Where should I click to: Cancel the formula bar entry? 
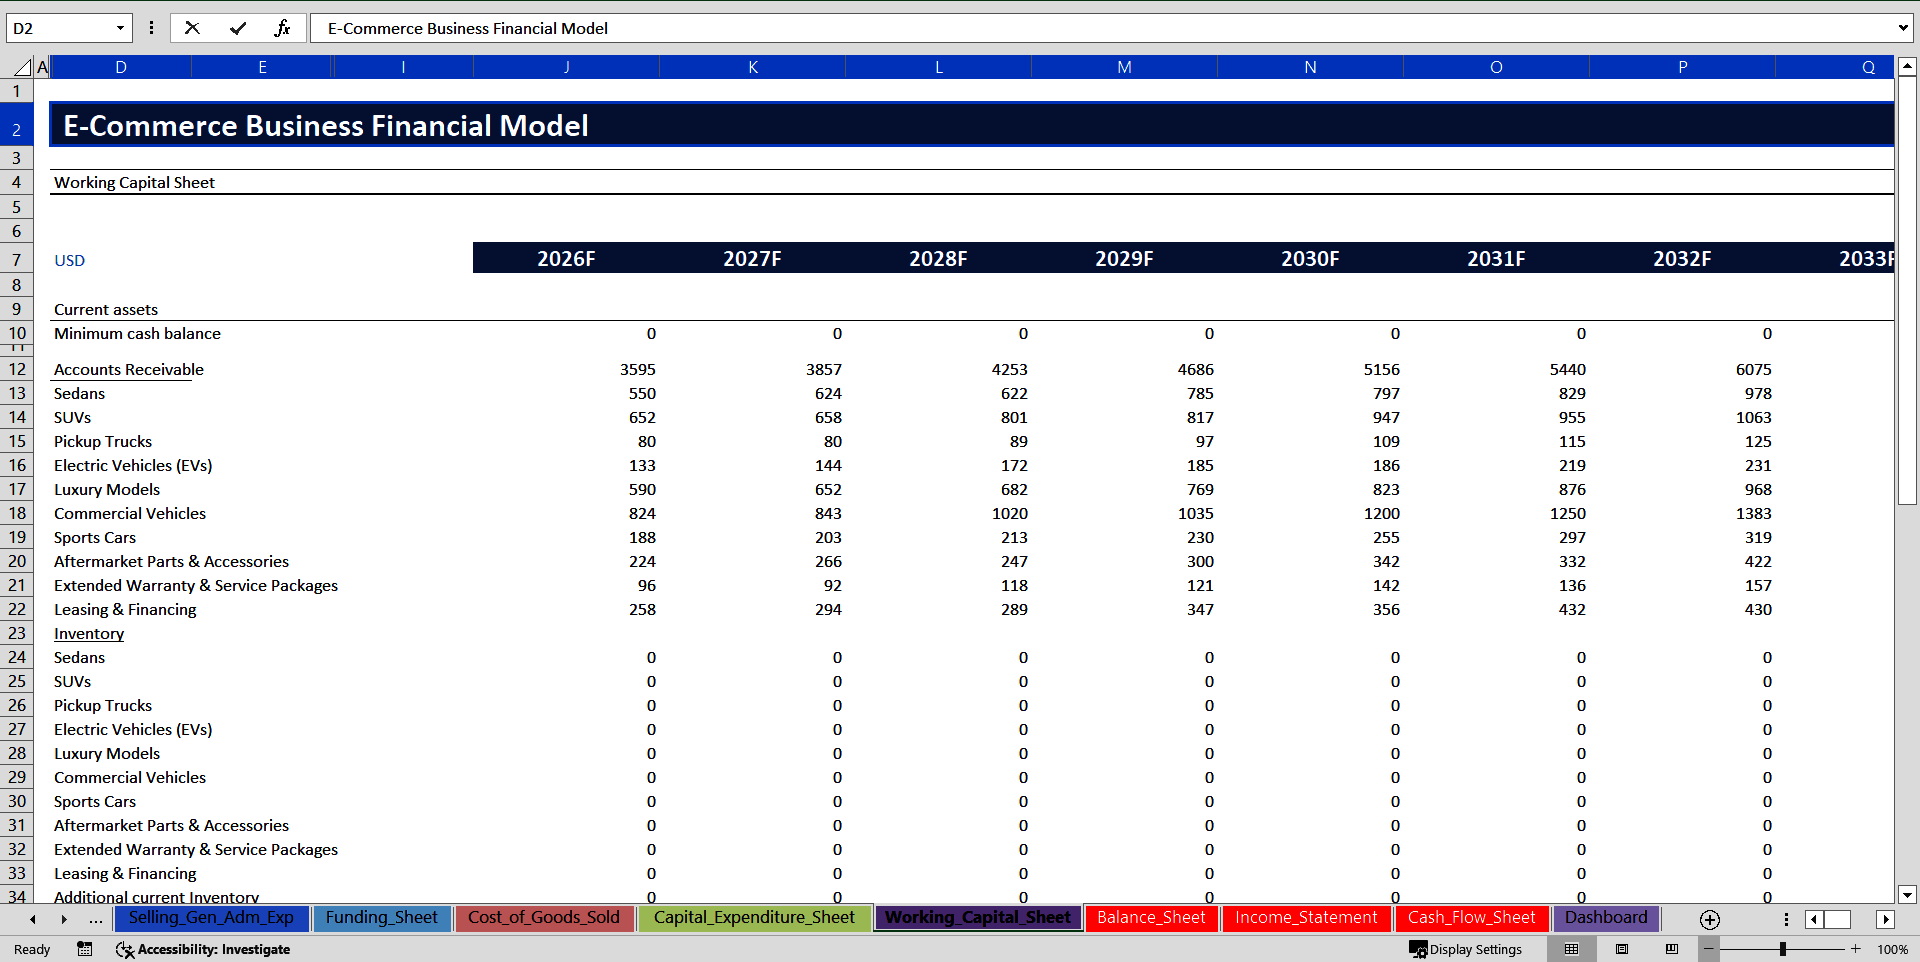pyautogui.click(x=192, y=28)
